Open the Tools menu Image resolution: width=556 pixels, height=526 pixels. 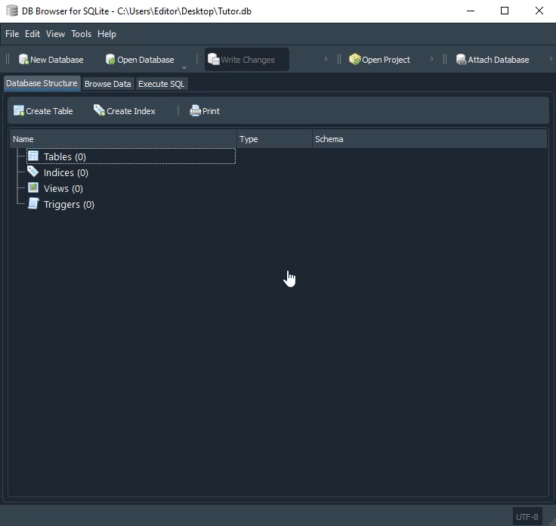(x=81, y=34)
